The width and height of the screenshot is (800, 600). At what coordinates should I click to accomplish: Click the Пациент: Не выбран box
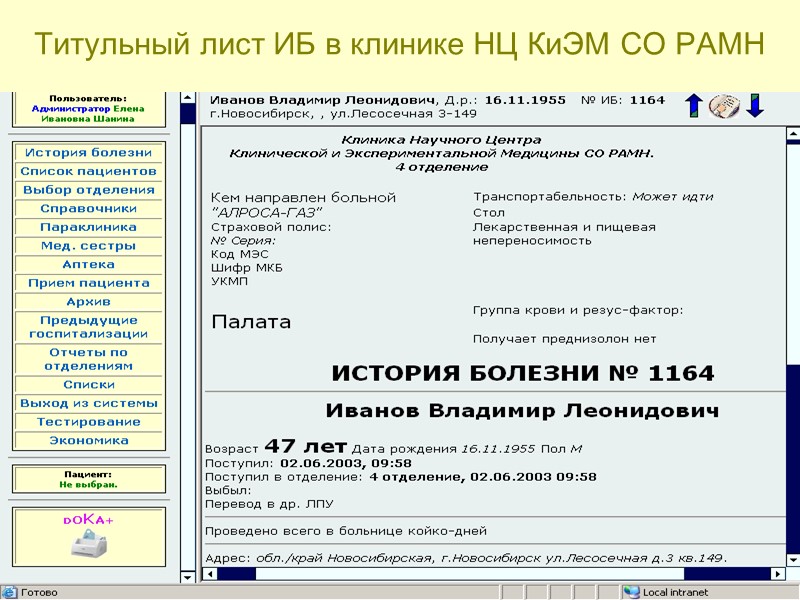pos(89,479)
